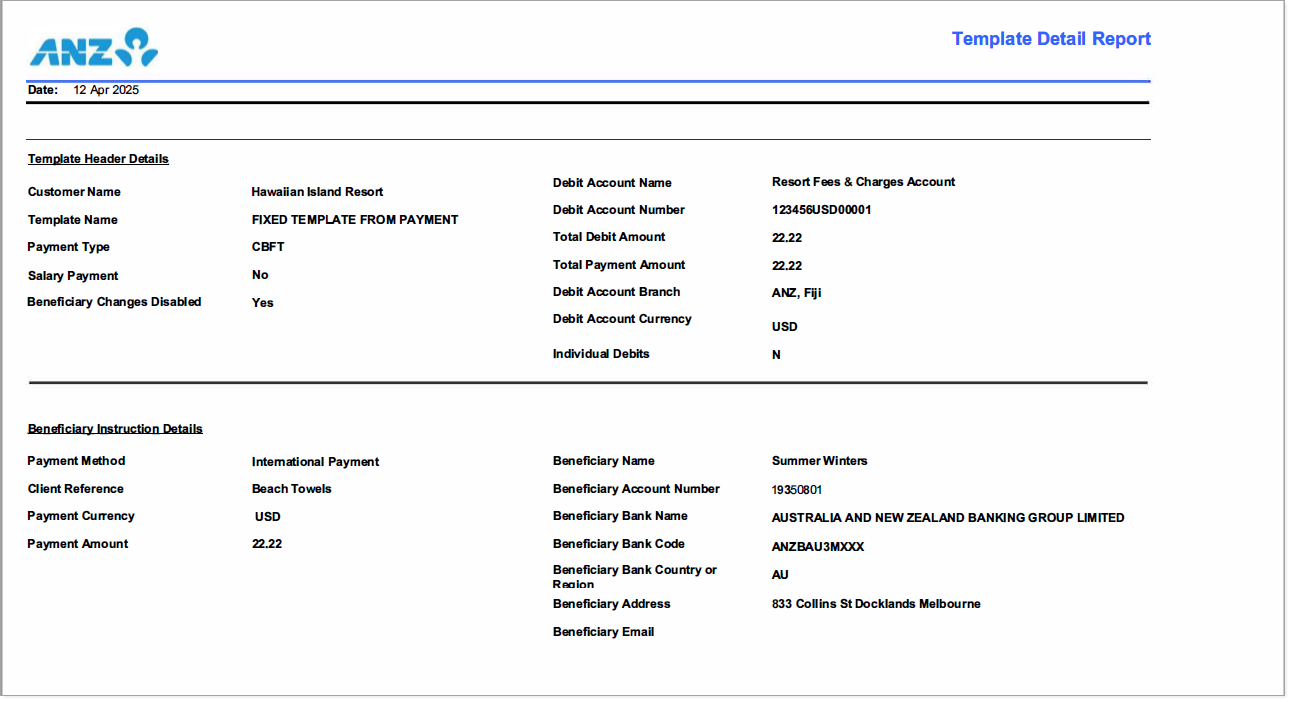This screenshot has width=1291, height=702.
Task: Select the Payment Method International Payment
Action: 315,461
